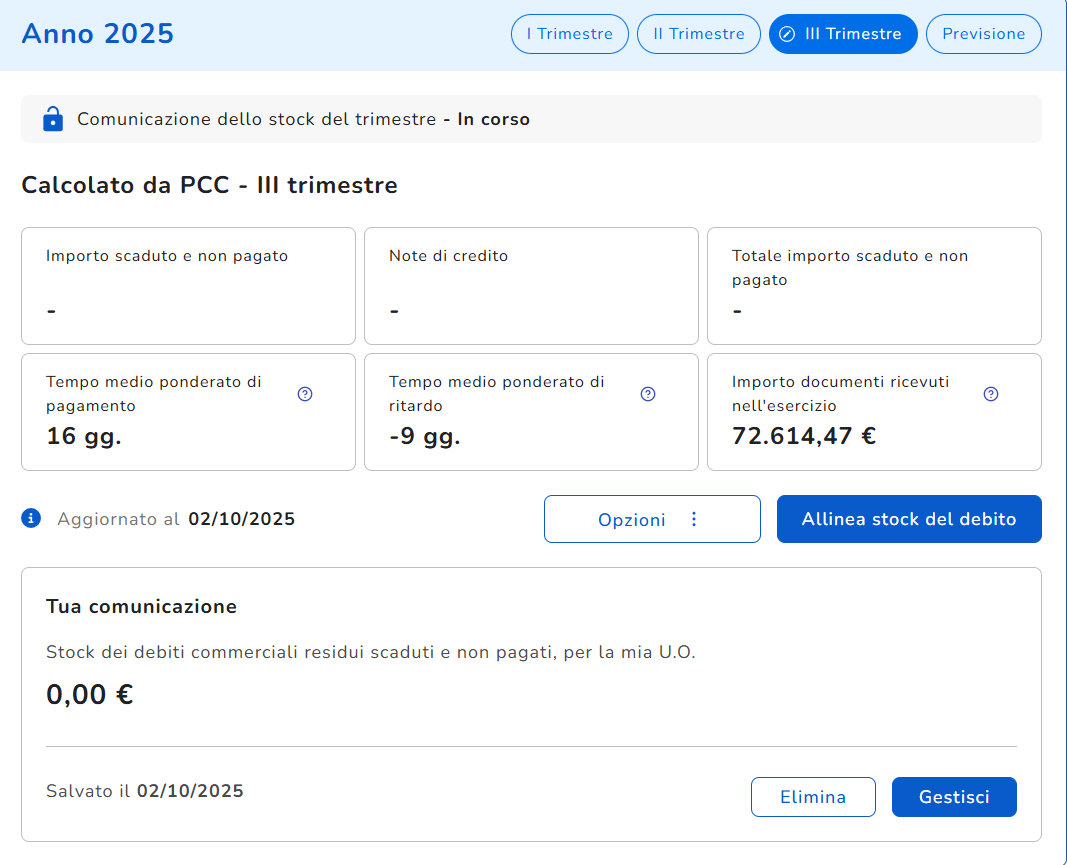Open help for Tempo medio ponderato di ritardo
The height and width of the screenshot is (865, 1067).
pyautogui.click(x=648, y=394)
